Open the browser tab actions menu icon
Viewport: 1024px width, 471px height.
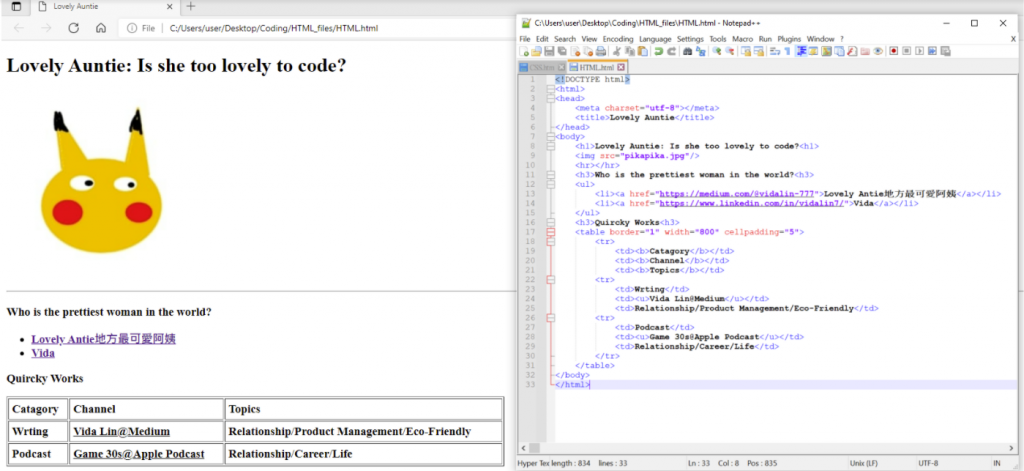coord(16,7)
